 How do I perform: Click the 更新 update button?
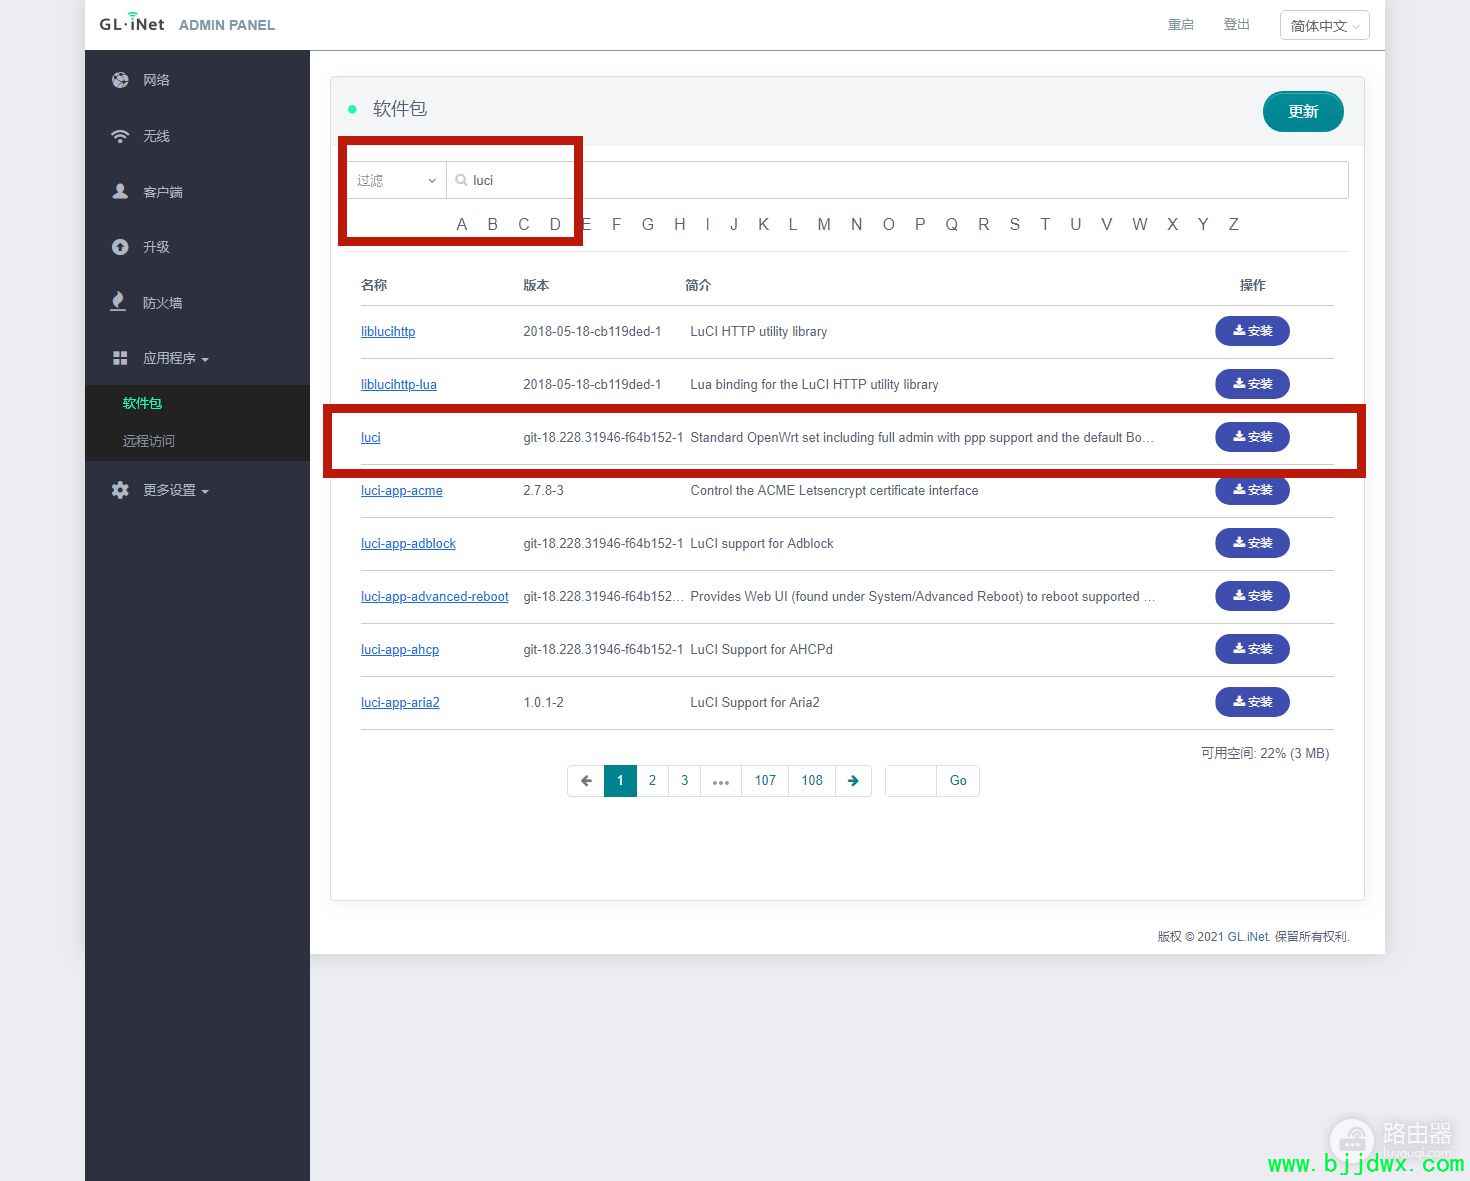tap(1303, 111)
